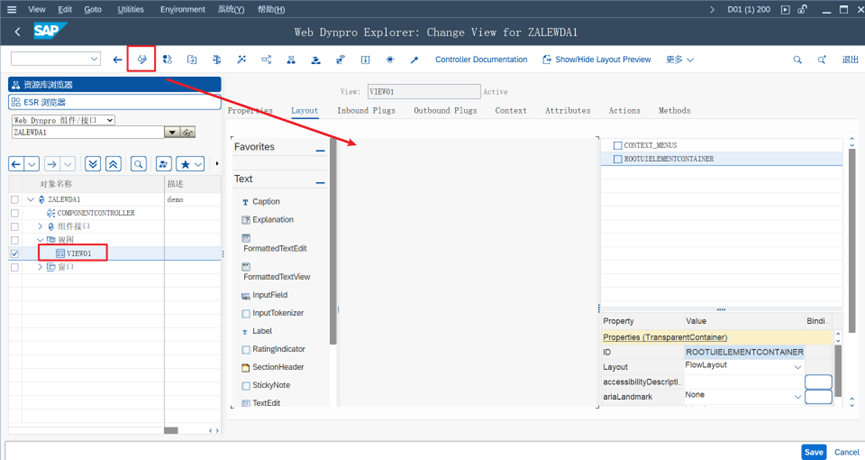
Task: Collapse the Text palette section
Action: pyautogui.click(x=320, y=183)
